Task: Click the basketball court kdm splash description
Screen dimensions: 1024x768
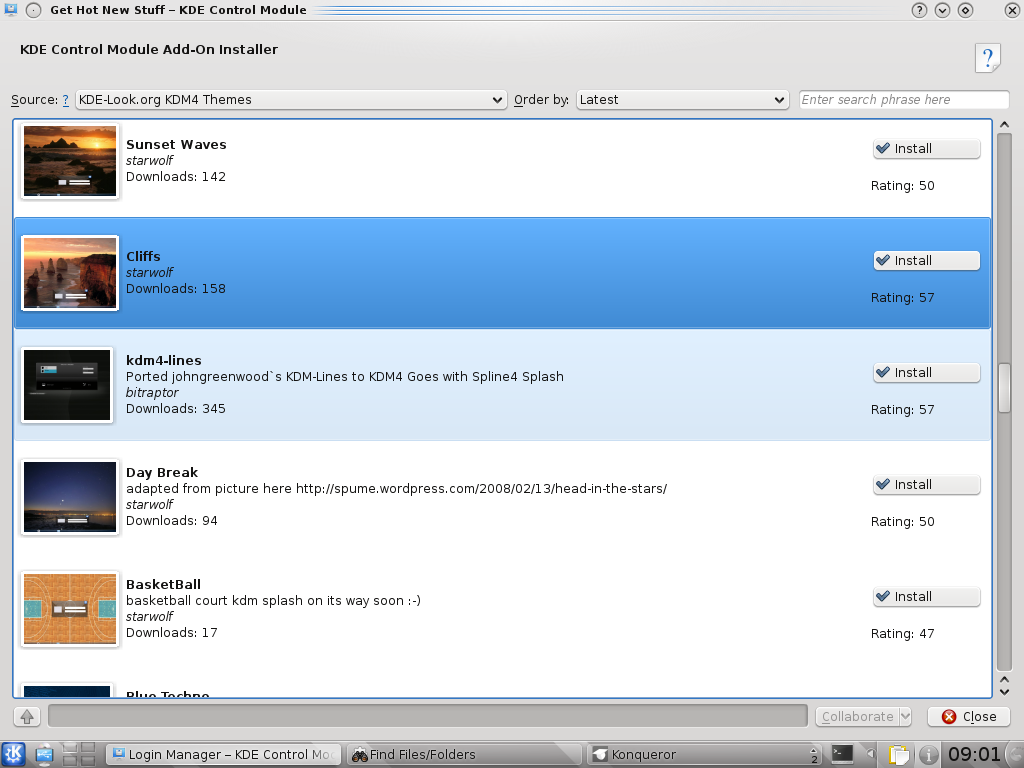Action: pyautogui.click(x=273, y=601)
